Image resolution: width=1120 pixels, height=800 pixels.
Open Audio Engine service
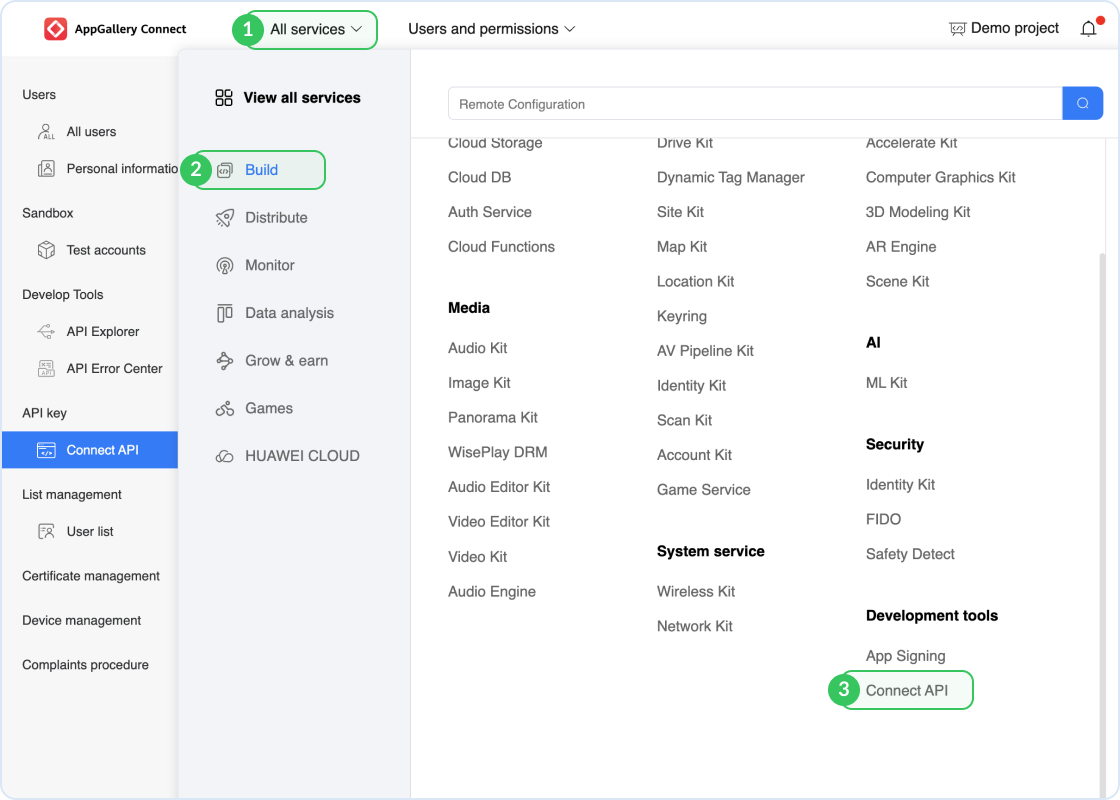492,591
